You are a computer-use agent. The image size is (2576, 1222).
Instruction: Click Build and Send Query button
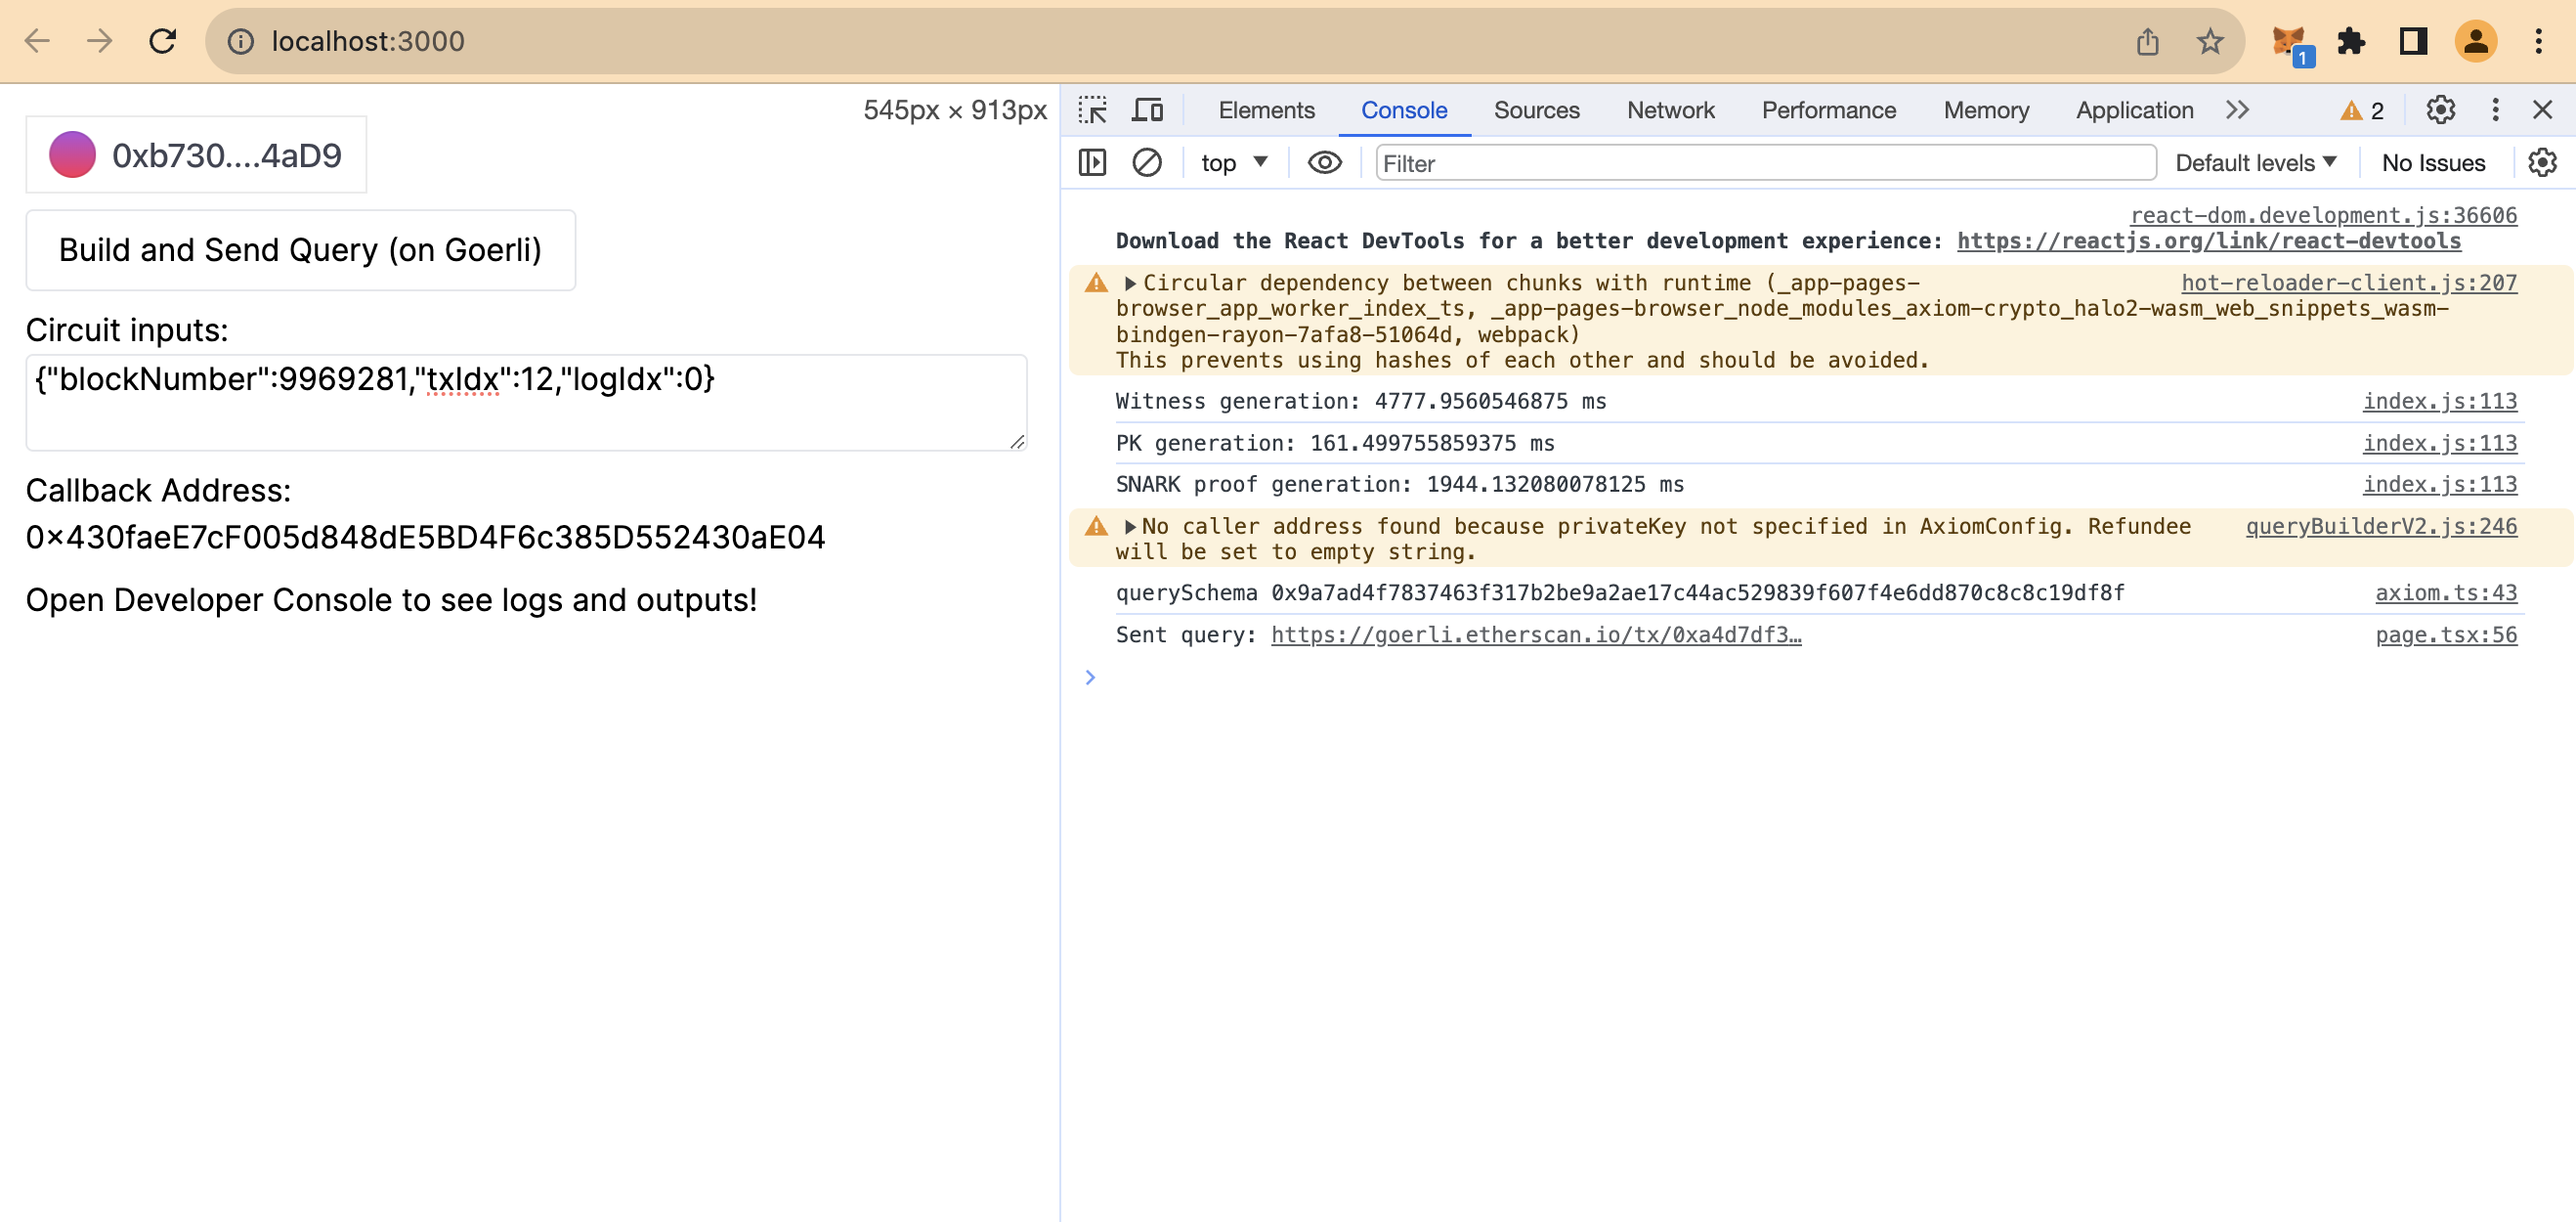coord(301,249)
